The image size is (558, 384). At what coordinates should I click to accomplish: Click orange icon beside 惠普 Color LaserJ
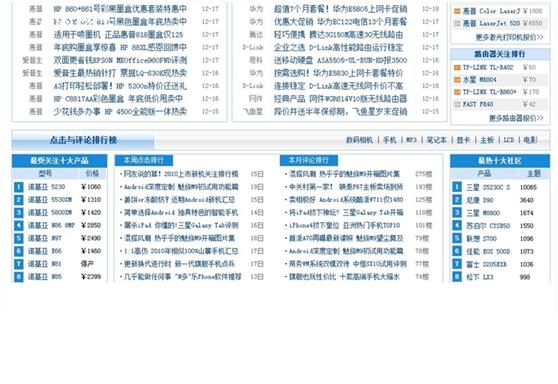(457, 11)
